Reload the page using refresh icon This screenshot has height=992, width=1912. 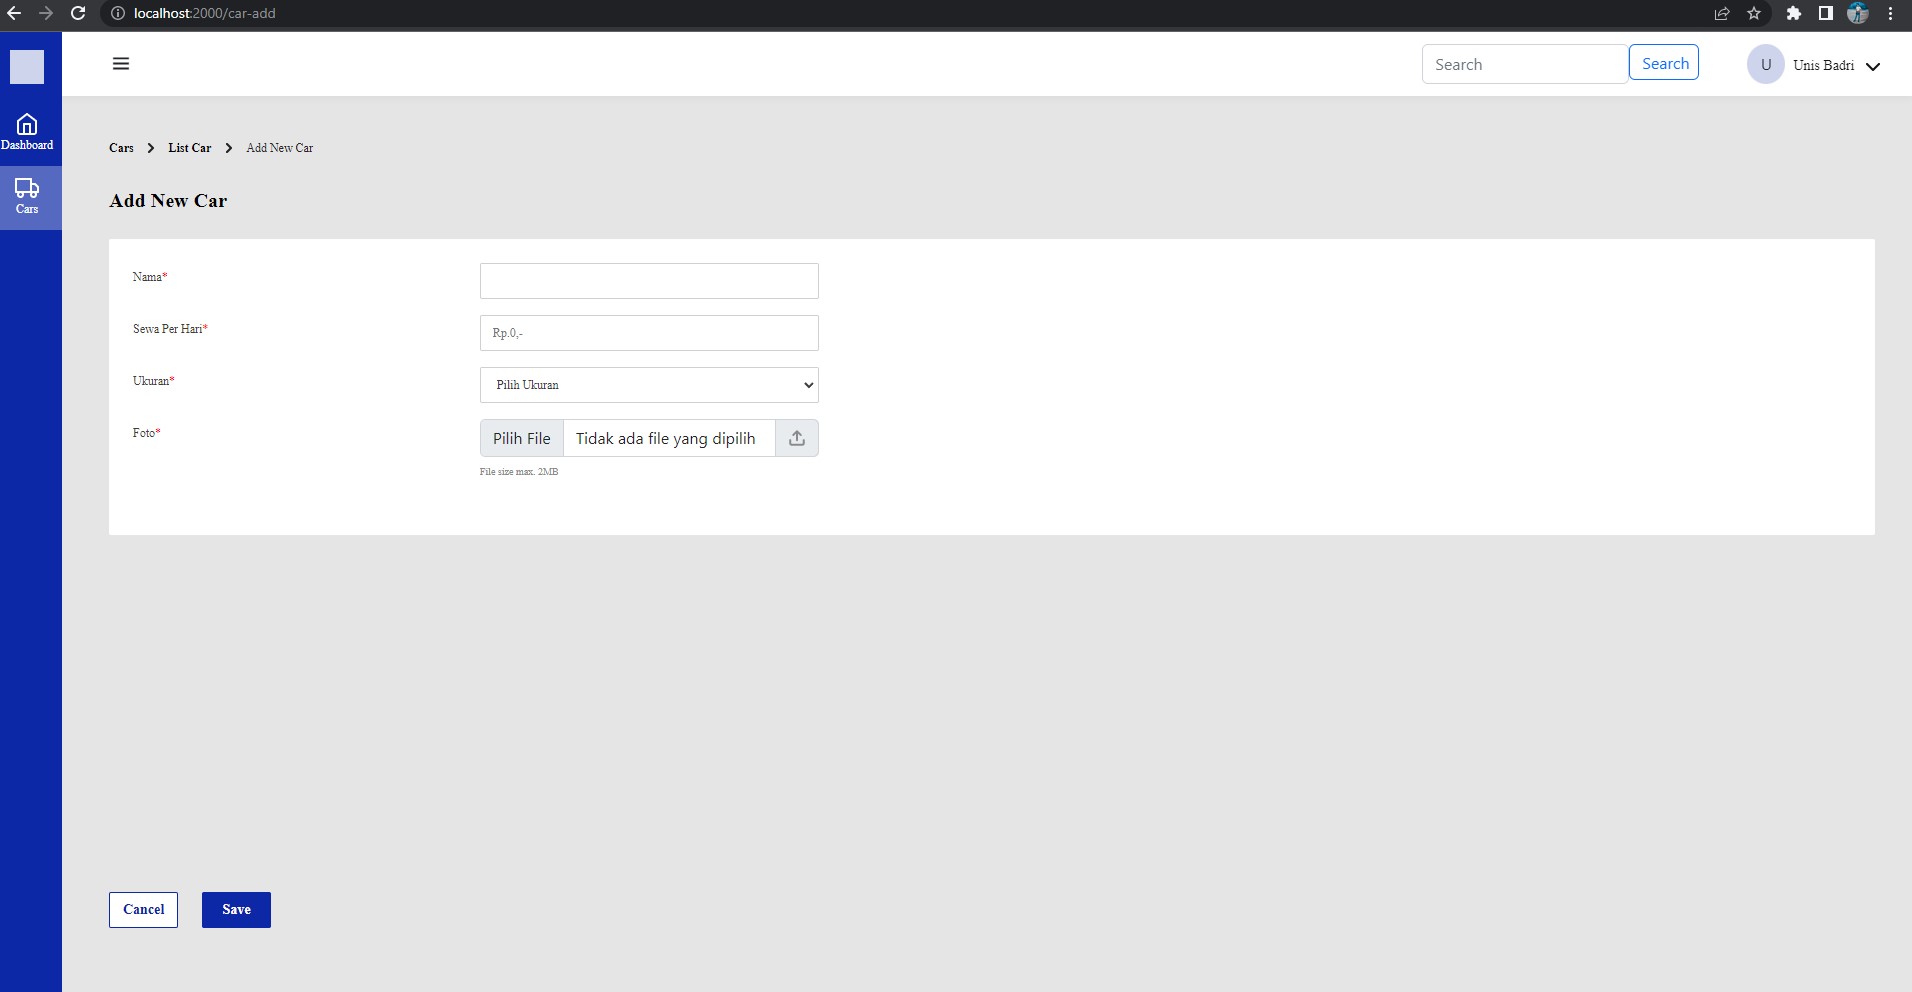(x=78, y=13)
